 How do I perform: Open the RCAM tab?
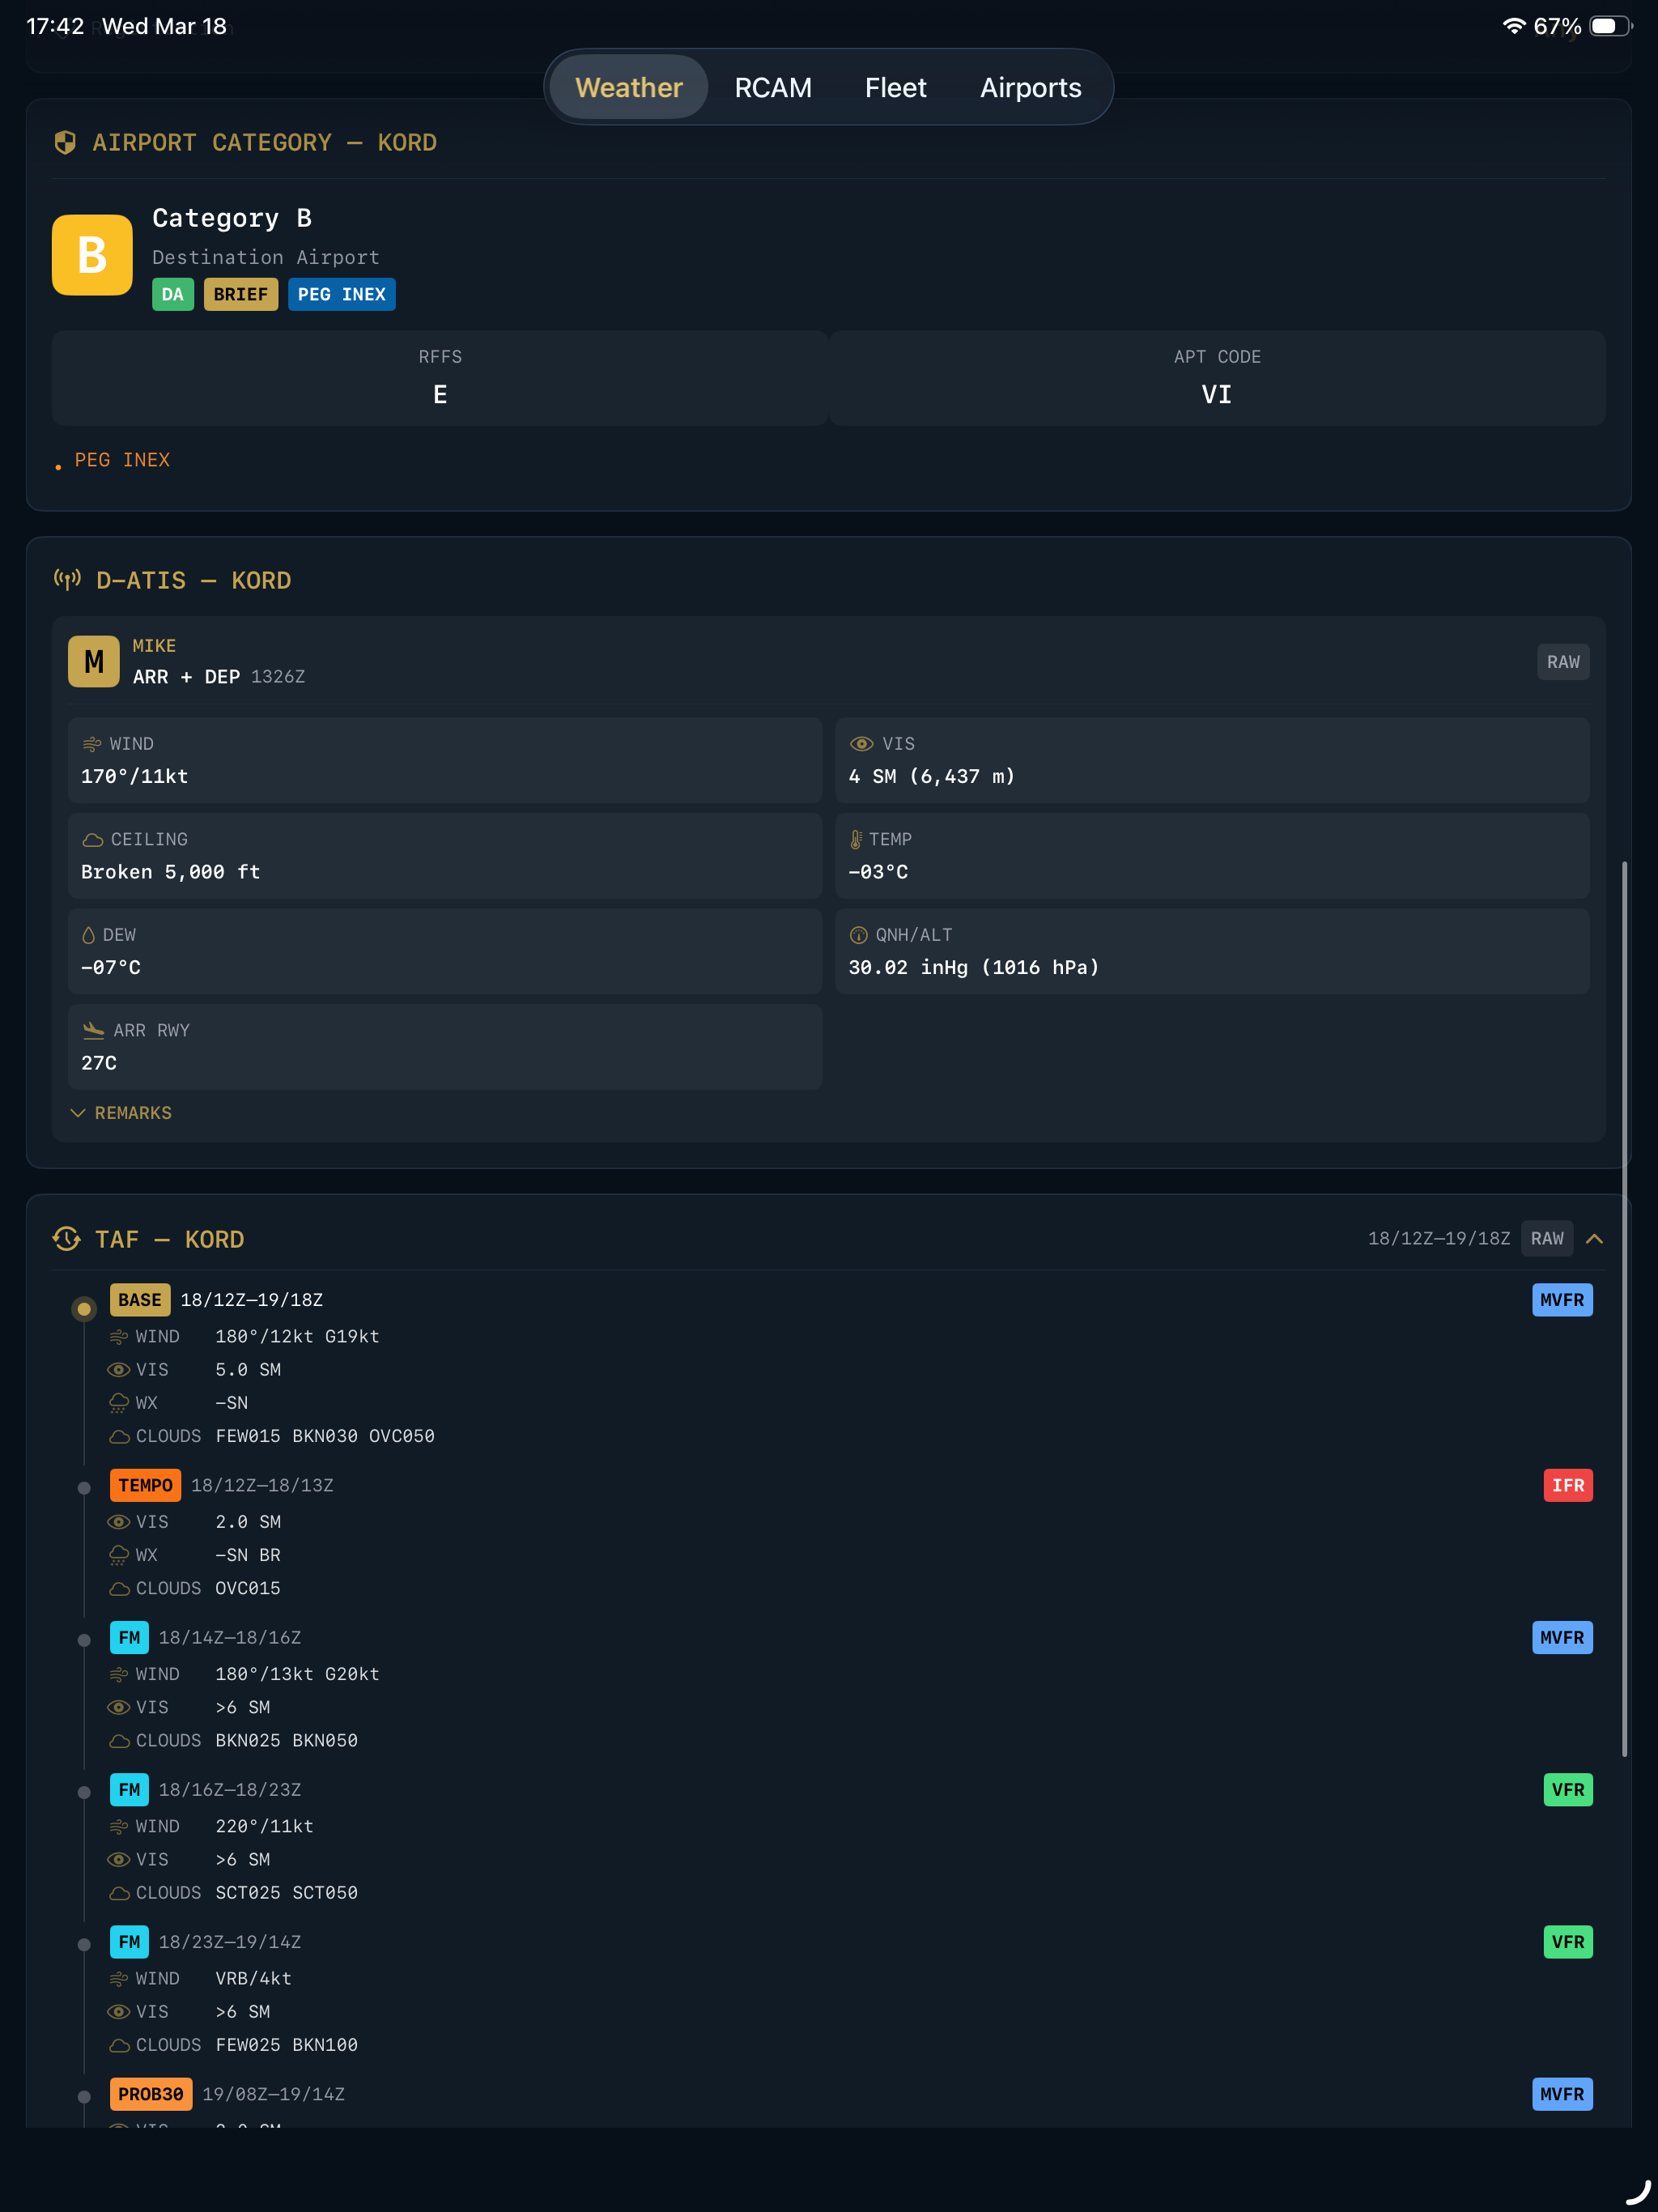[x=773, y=87]
